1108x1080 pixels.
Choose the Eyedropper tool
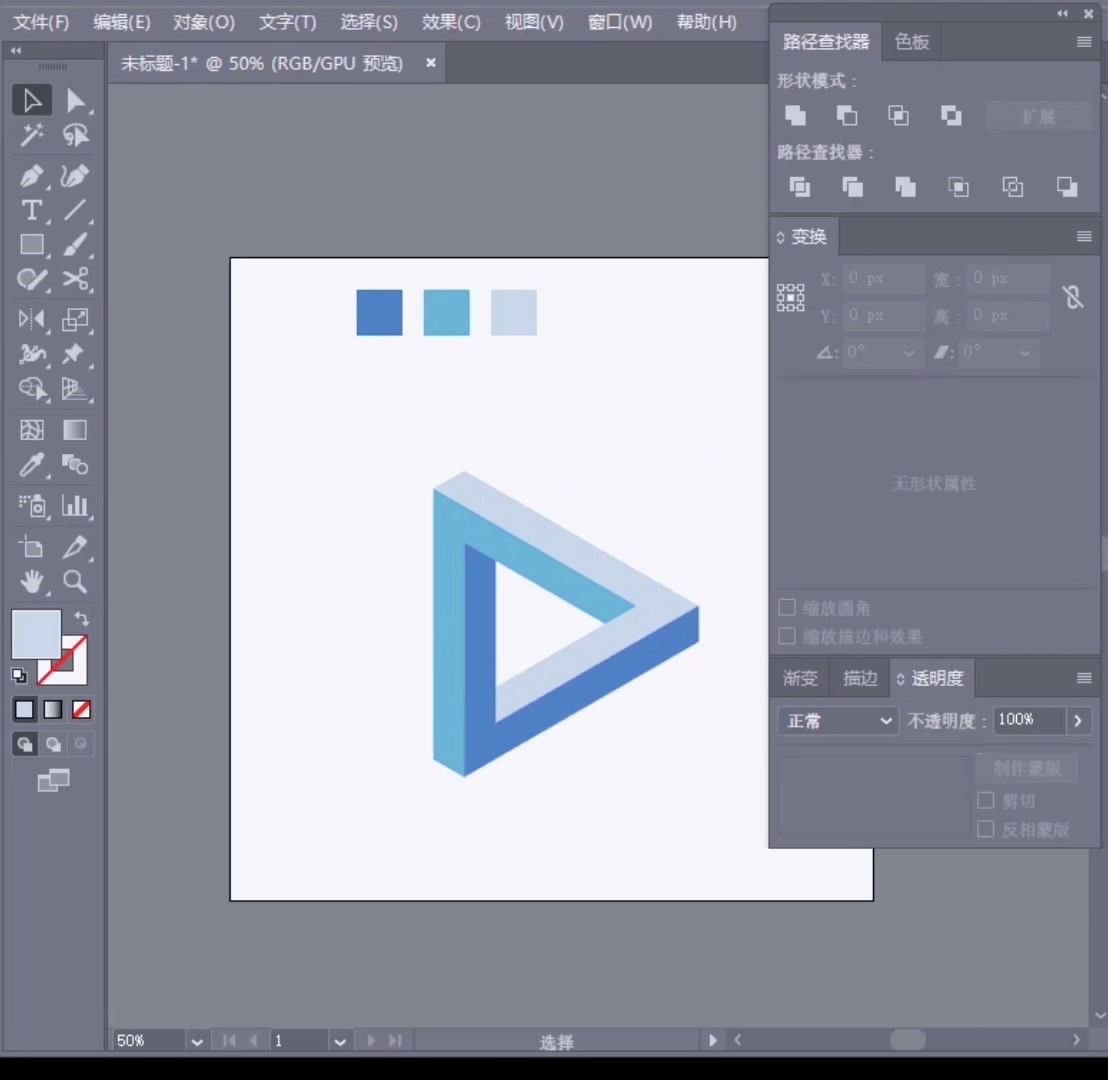click(32, 464)
